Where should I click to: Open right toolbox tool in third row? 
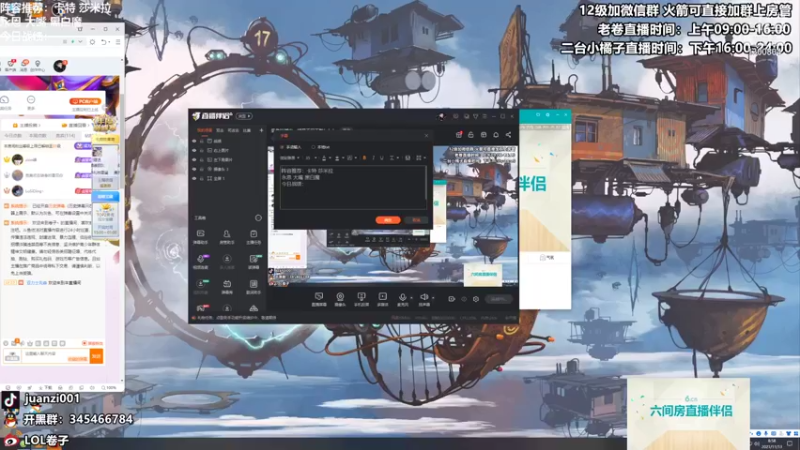pyautogui.click(x=254, y=286)
